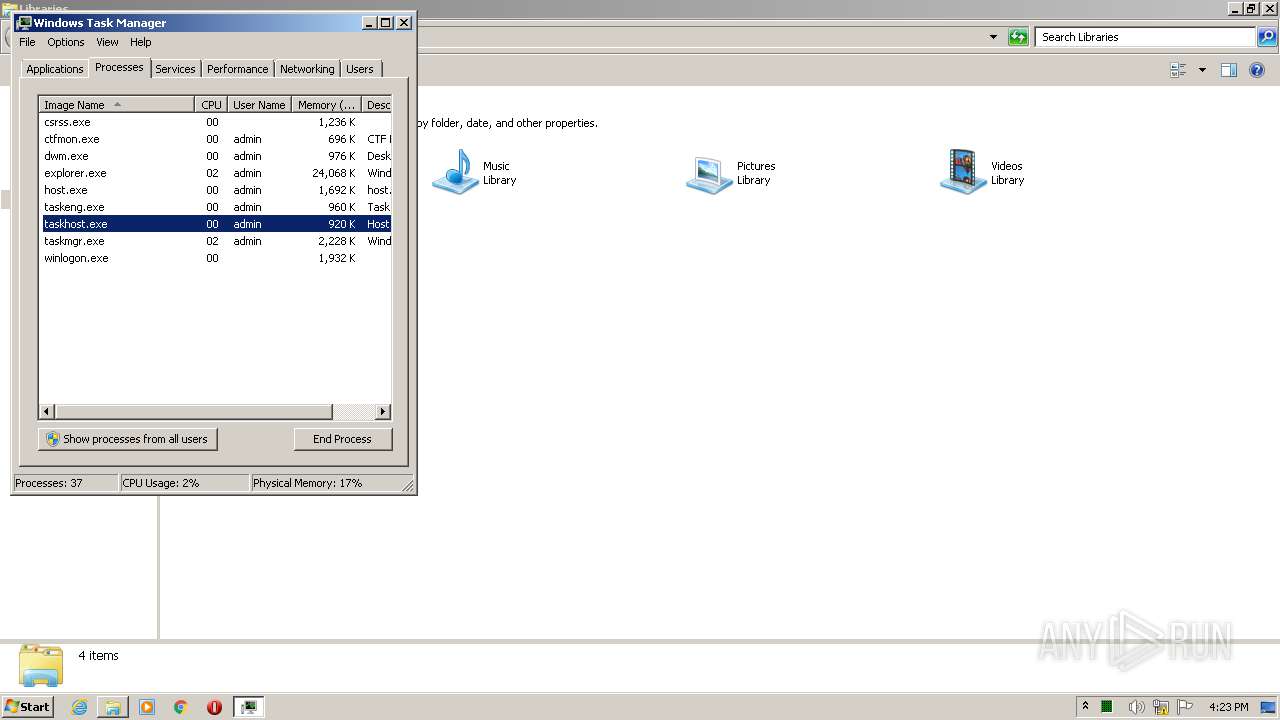Click the process list horizontal scrollbar thumb
The height and width of the screenshot is (720, 1280).
click(193, 411)
